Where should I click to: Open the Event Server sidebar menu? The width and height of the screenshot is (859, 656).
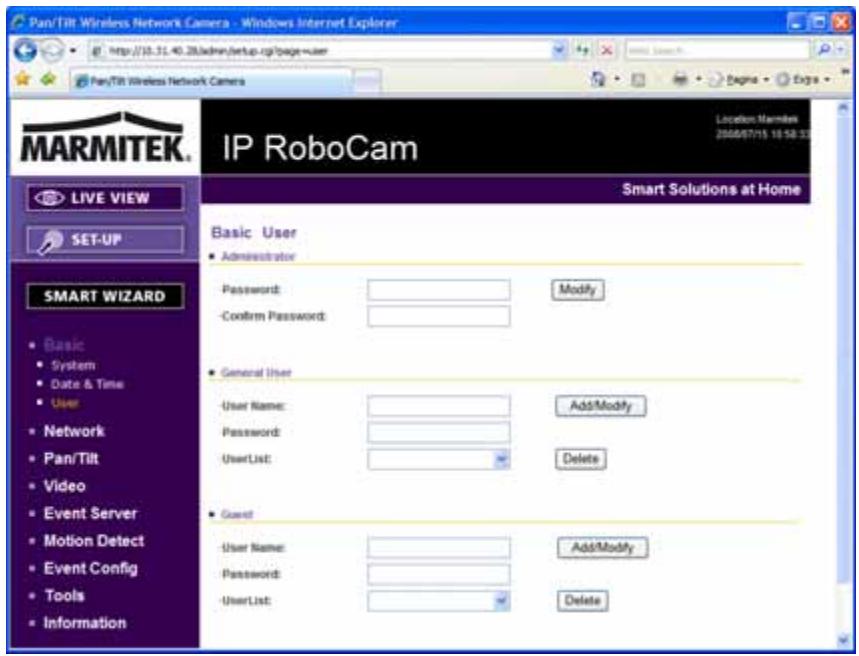click(90, 514)
